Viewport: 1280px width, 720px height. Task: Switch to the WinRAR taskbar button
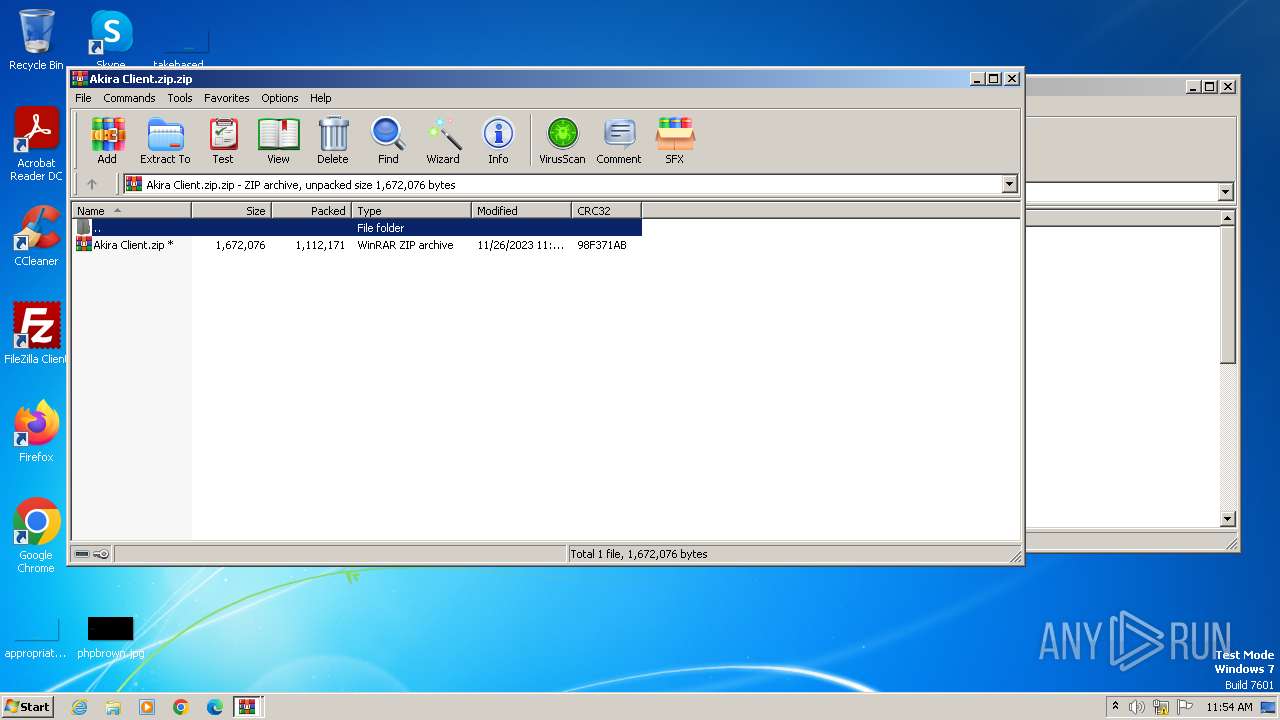(248, 707)
